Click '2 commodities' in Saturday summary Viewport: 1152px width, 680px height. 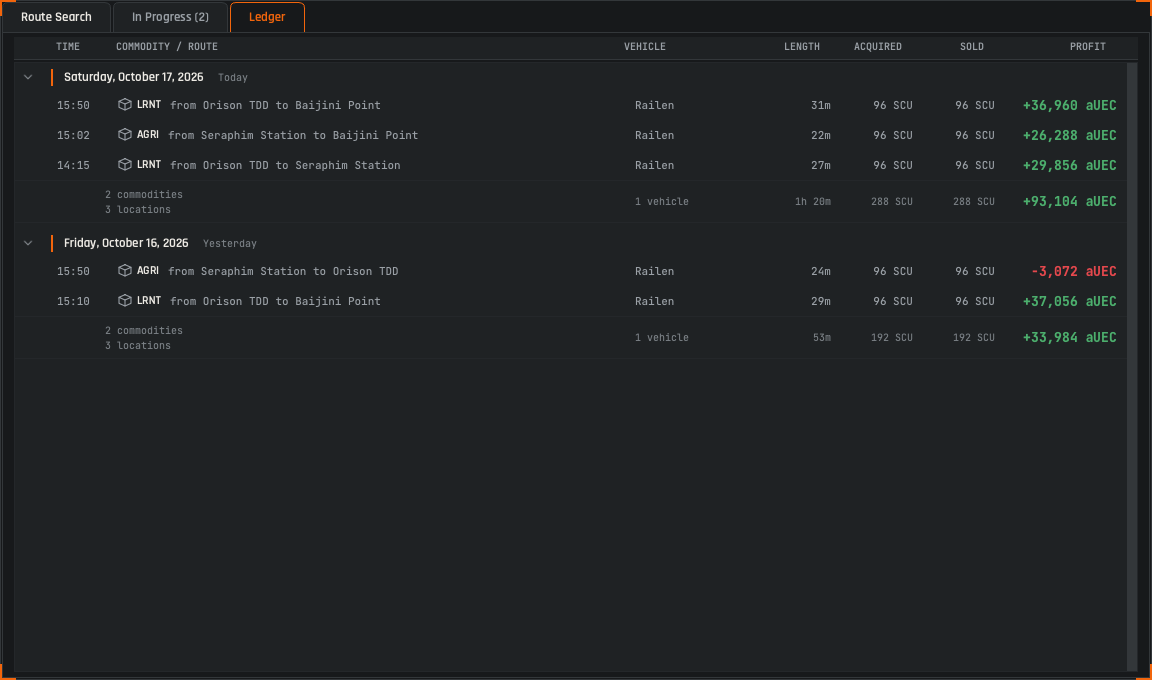click(143, 194)
